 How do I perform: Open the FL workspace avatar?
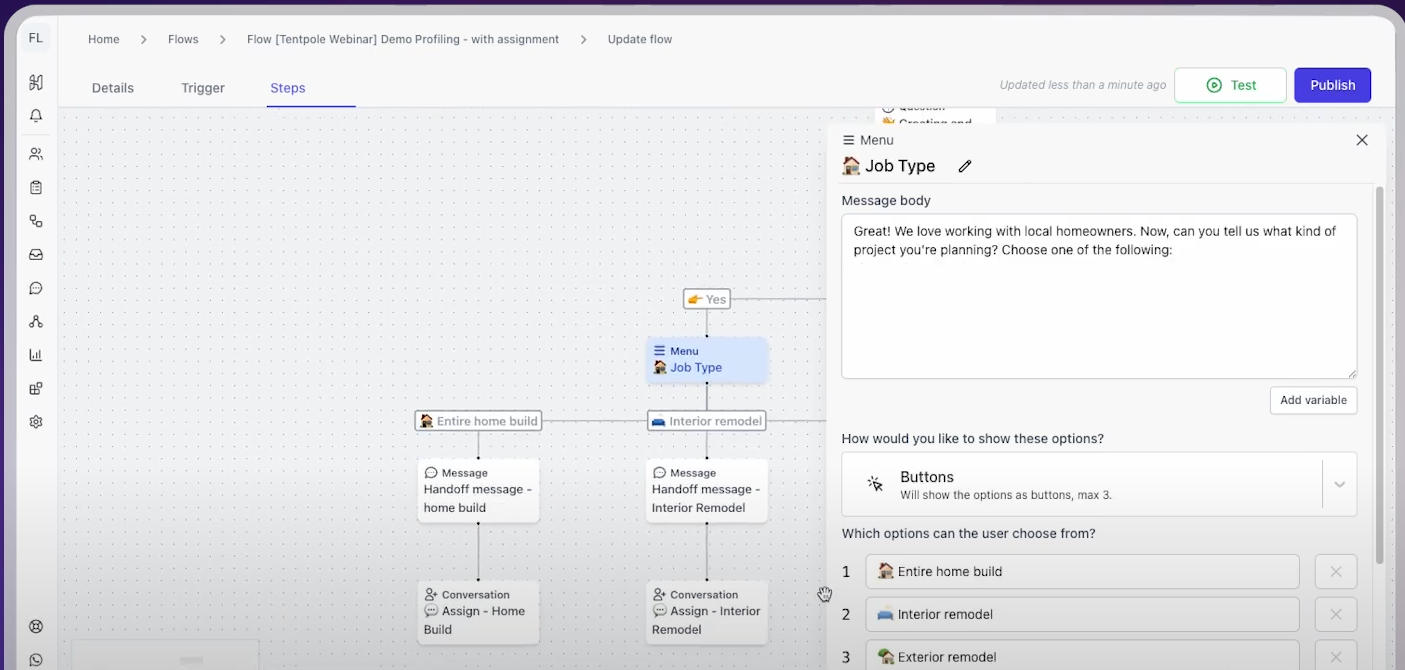(36, 38)
